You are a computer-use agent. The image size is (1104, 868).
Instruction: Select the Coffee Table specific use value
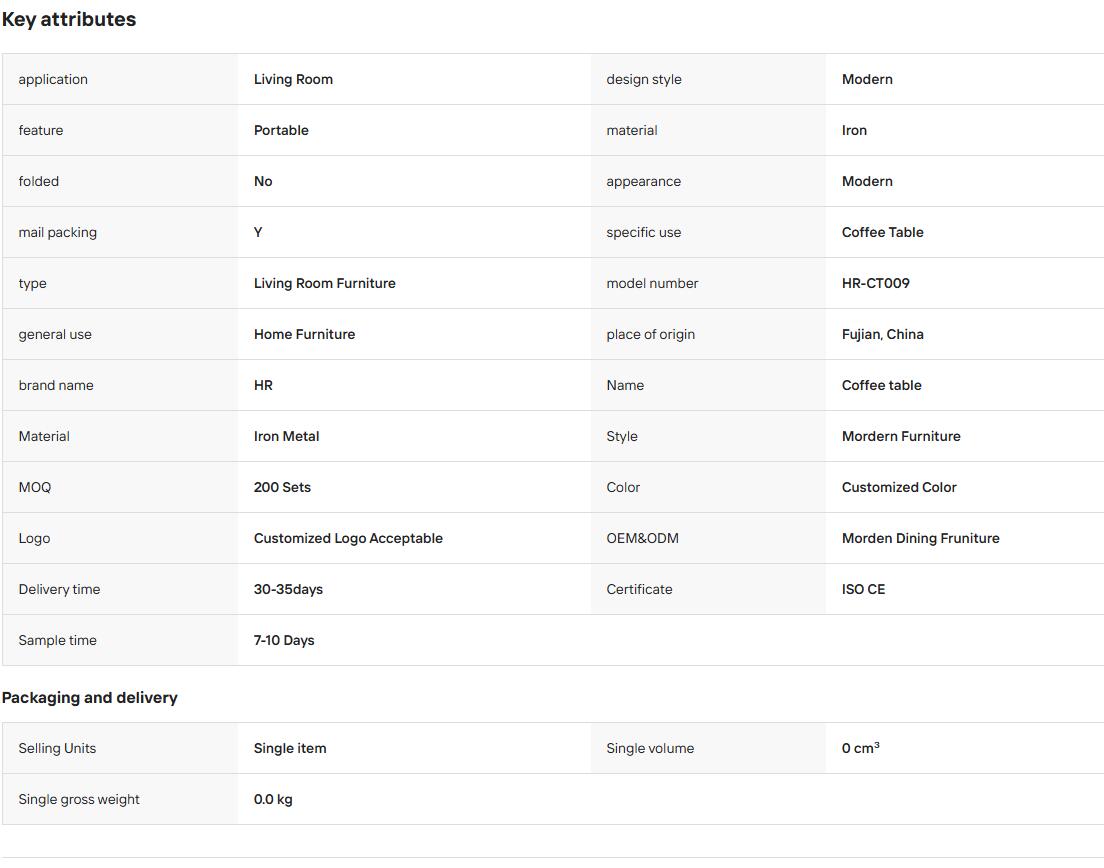point(882,232)
